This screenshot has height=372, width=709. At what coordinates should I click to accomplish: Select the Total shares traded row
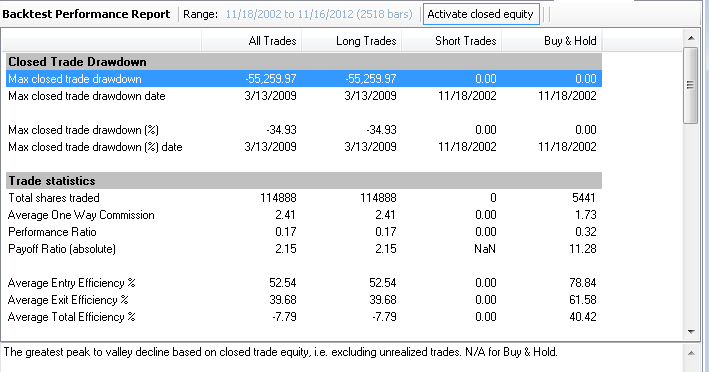(304, 198)
